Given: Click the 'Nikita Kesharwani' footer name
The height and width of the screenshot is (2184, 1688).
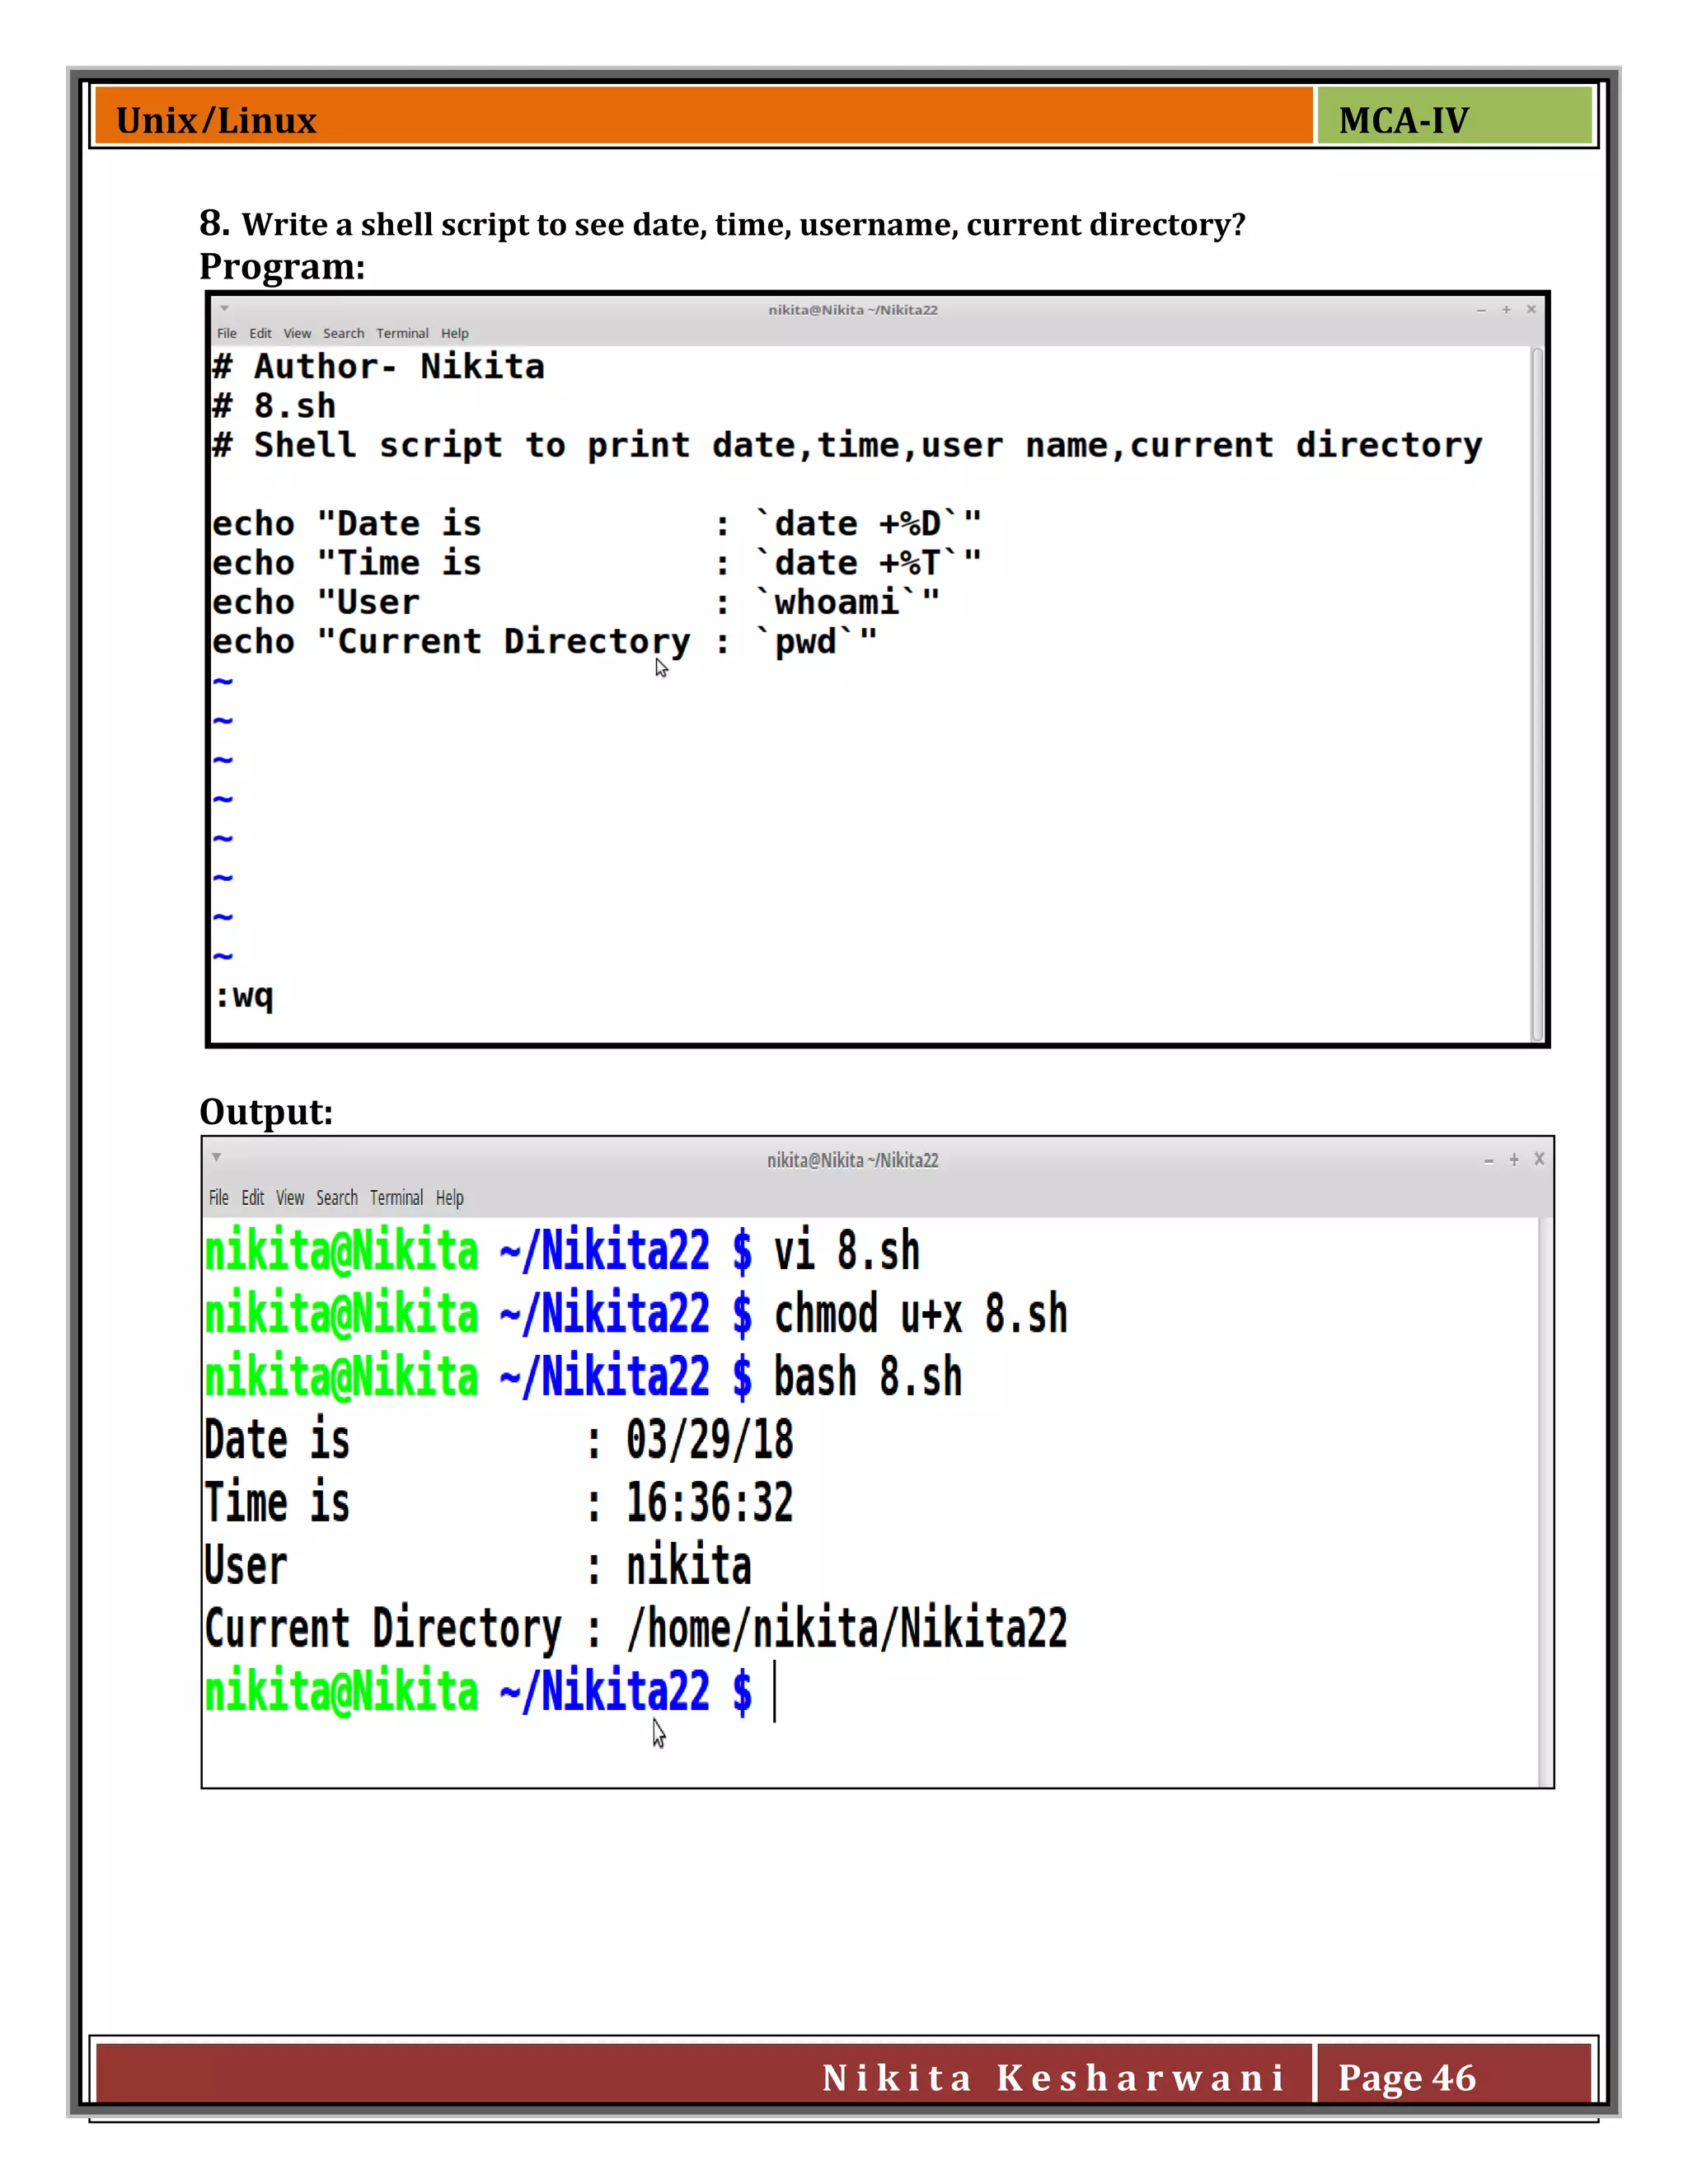Looking at the screenshot, I should tap(1053, 2078).
